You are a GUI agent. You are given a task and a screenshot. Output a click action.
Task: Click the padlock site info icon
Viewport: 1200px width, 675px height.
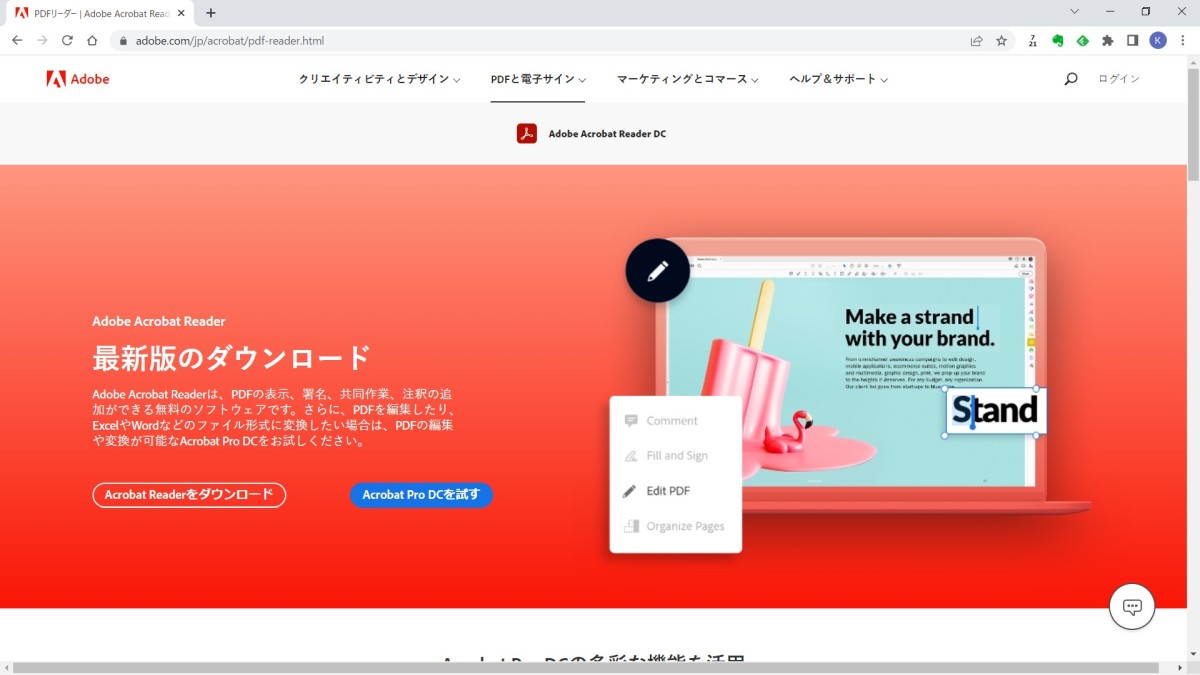pyautogui.click(x=124, y=41)
